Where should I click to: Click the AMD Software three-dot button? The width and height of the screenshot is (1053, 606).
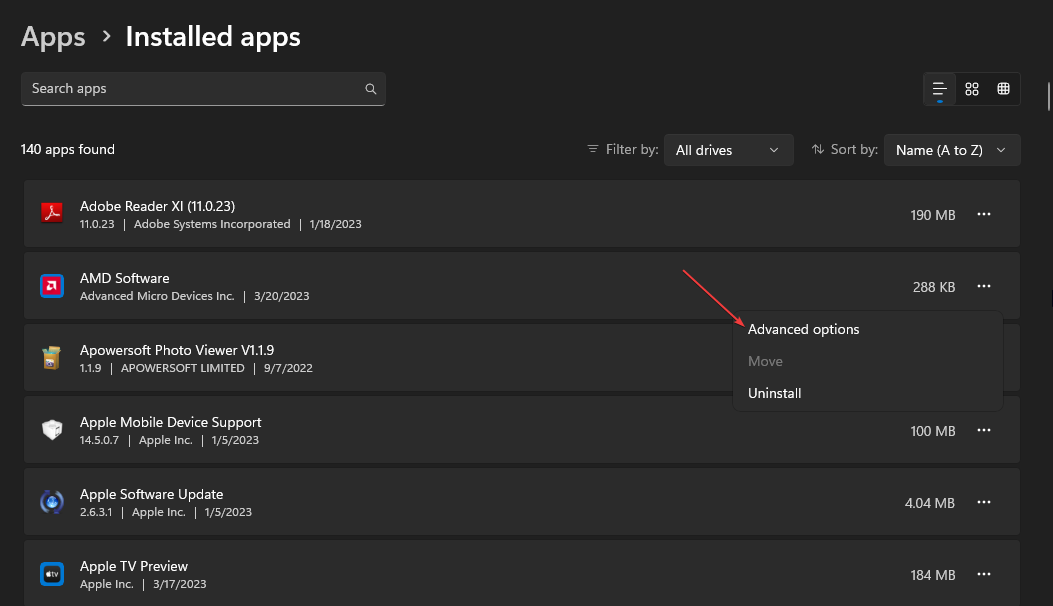click(x=984, y=286)
